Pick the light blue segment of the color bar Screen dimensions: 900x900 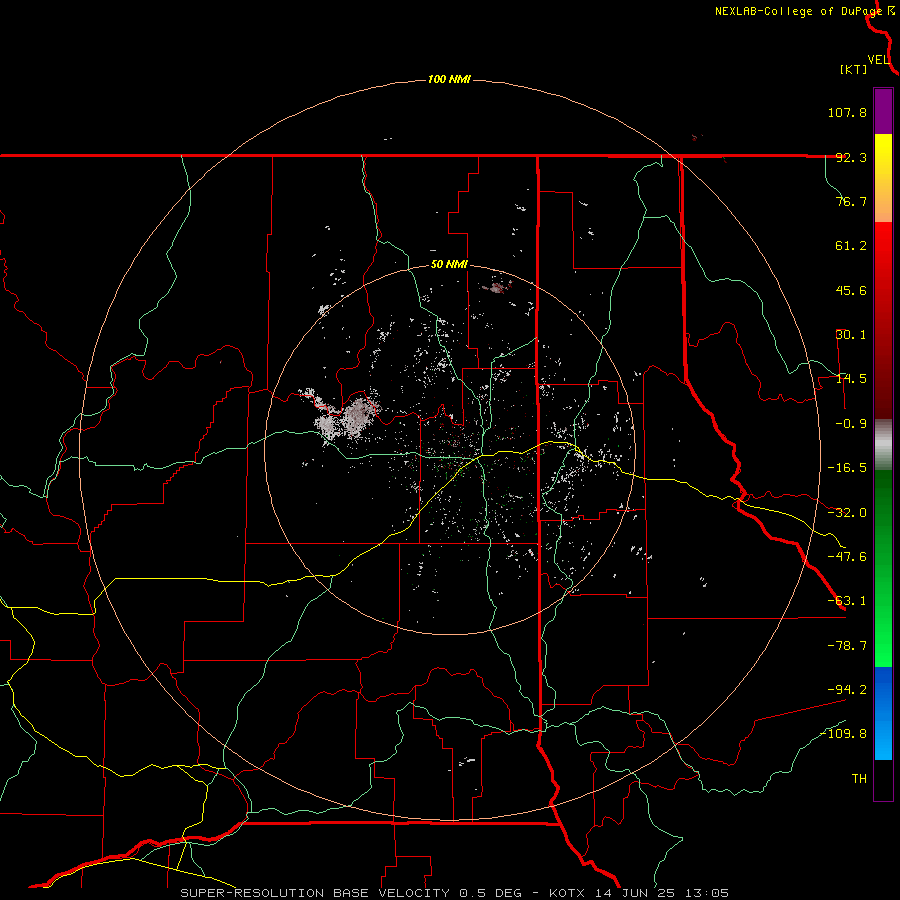(883, 738)
